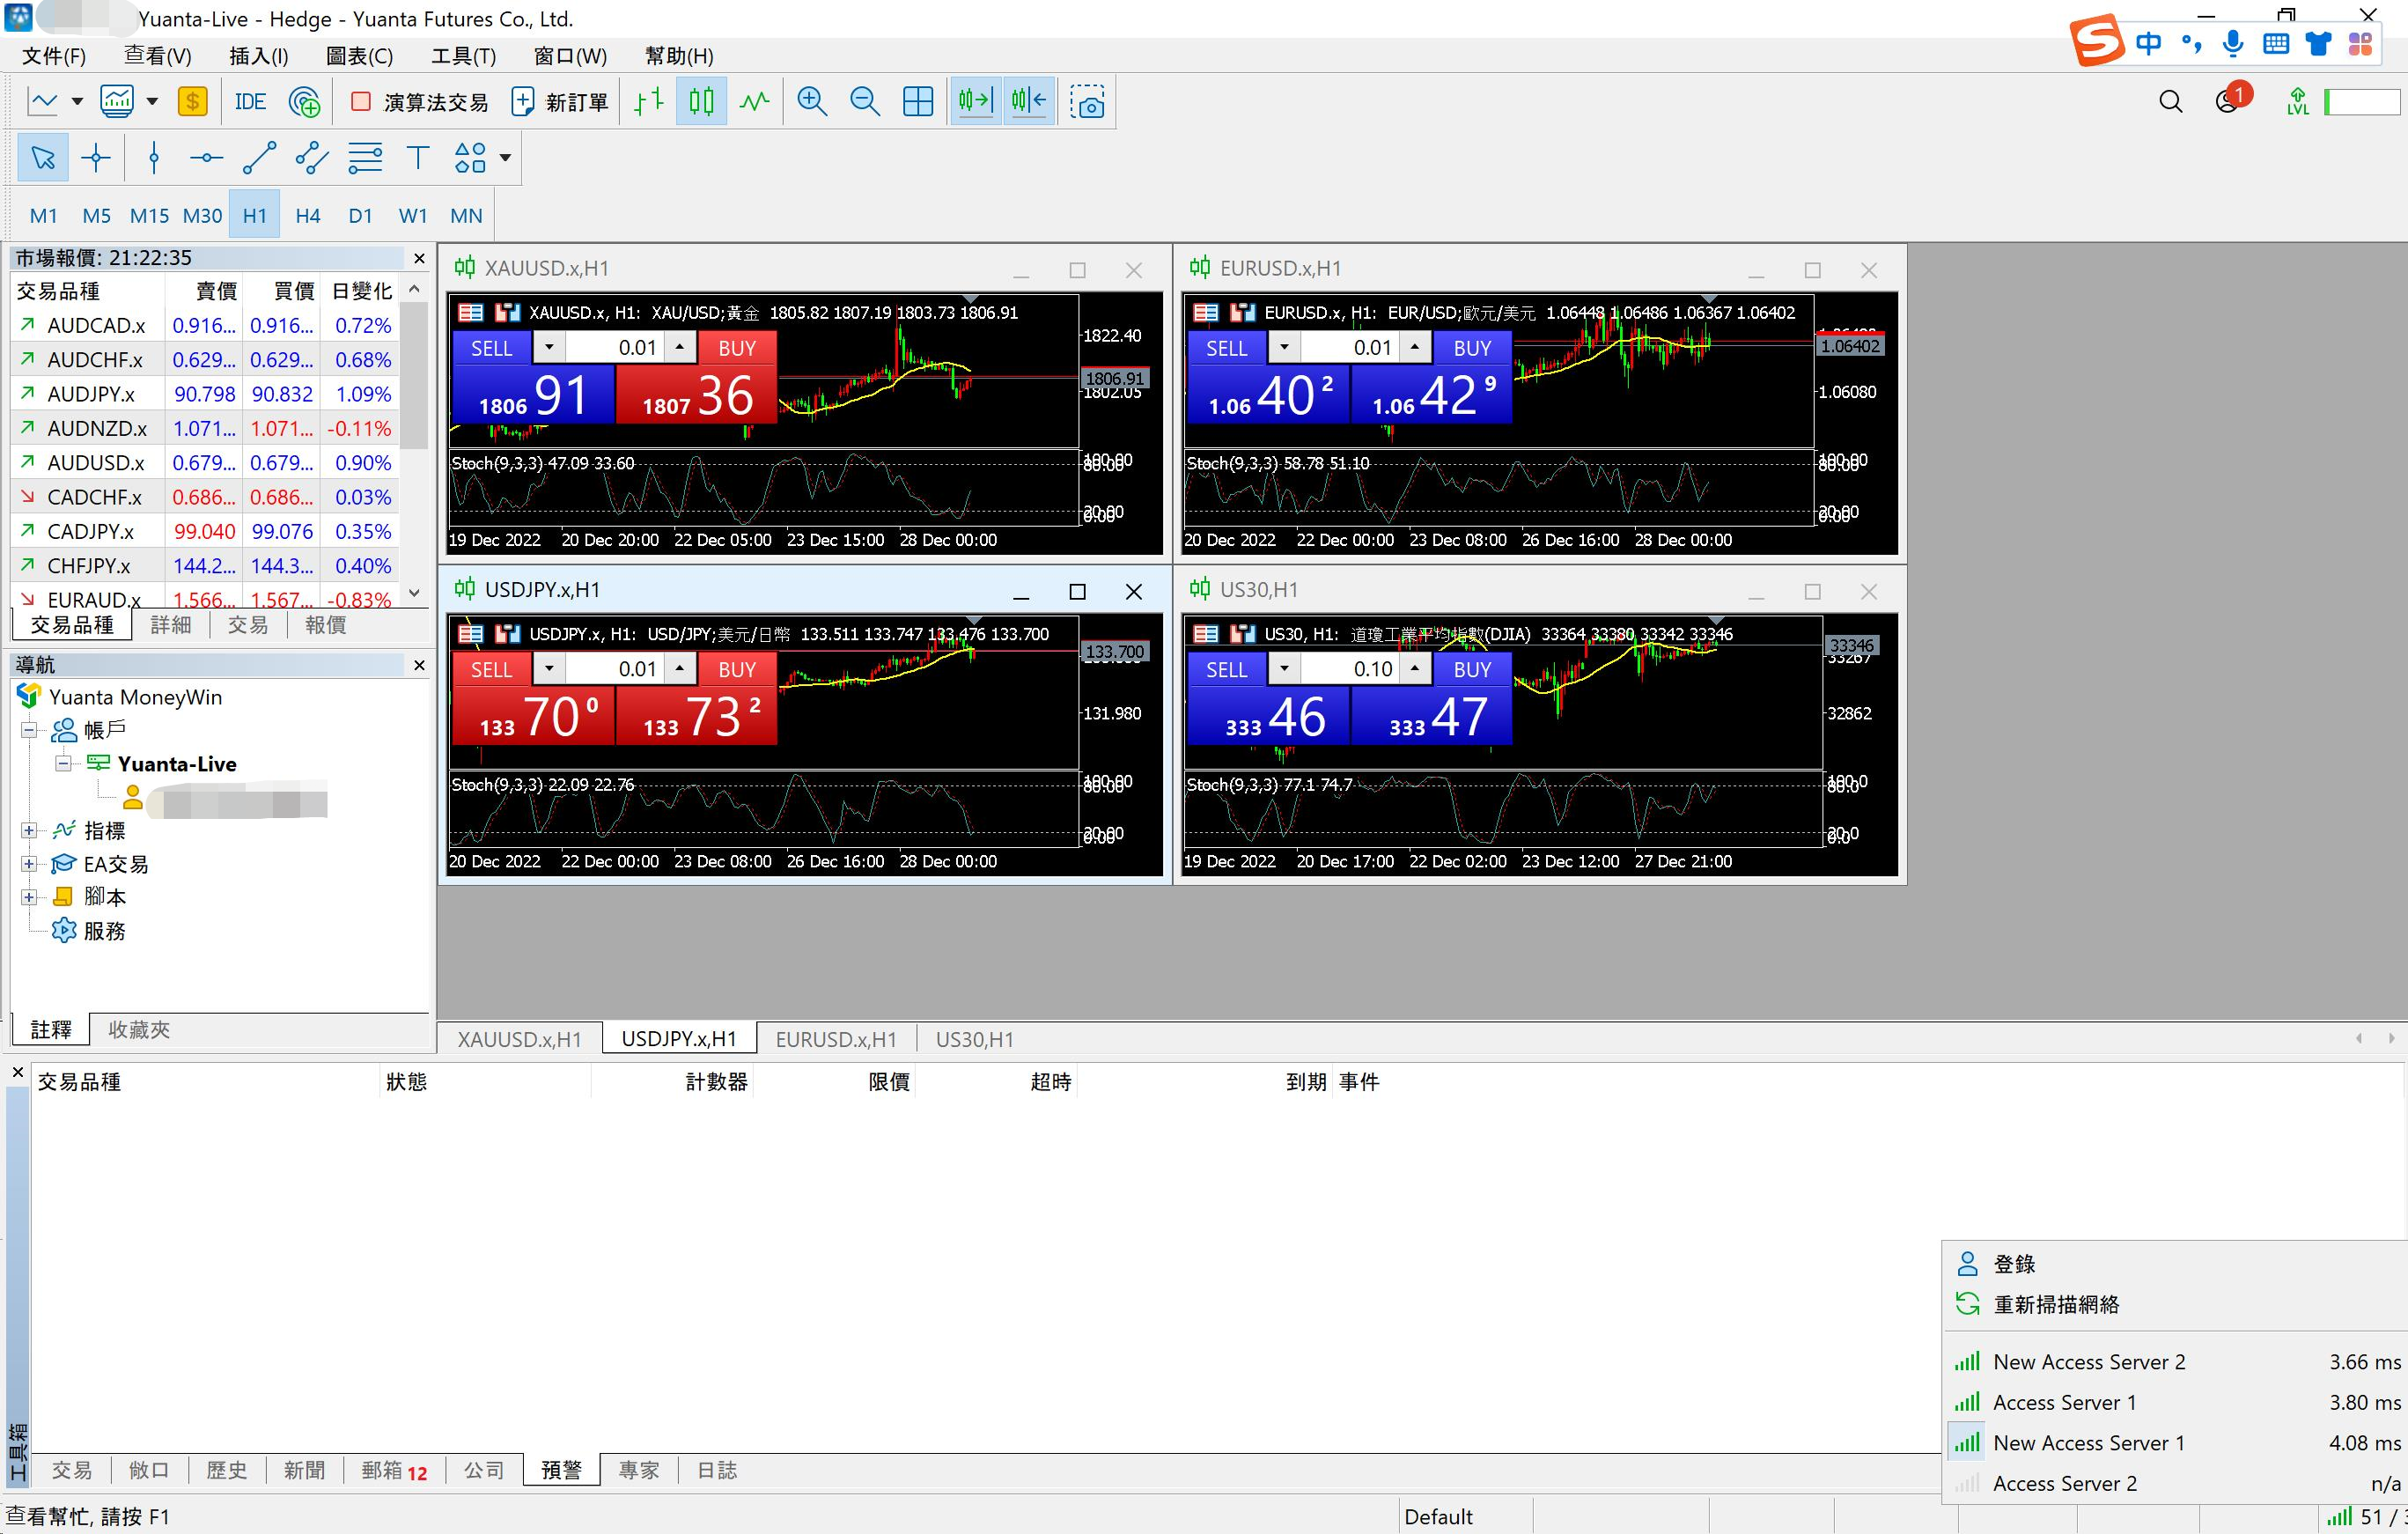Image resolution: width=2408 pixels, height=1534 pixels.
Task: Collapse the Yuanta-Live tree node
Action: pyautogui.click(x=63, y=763)
